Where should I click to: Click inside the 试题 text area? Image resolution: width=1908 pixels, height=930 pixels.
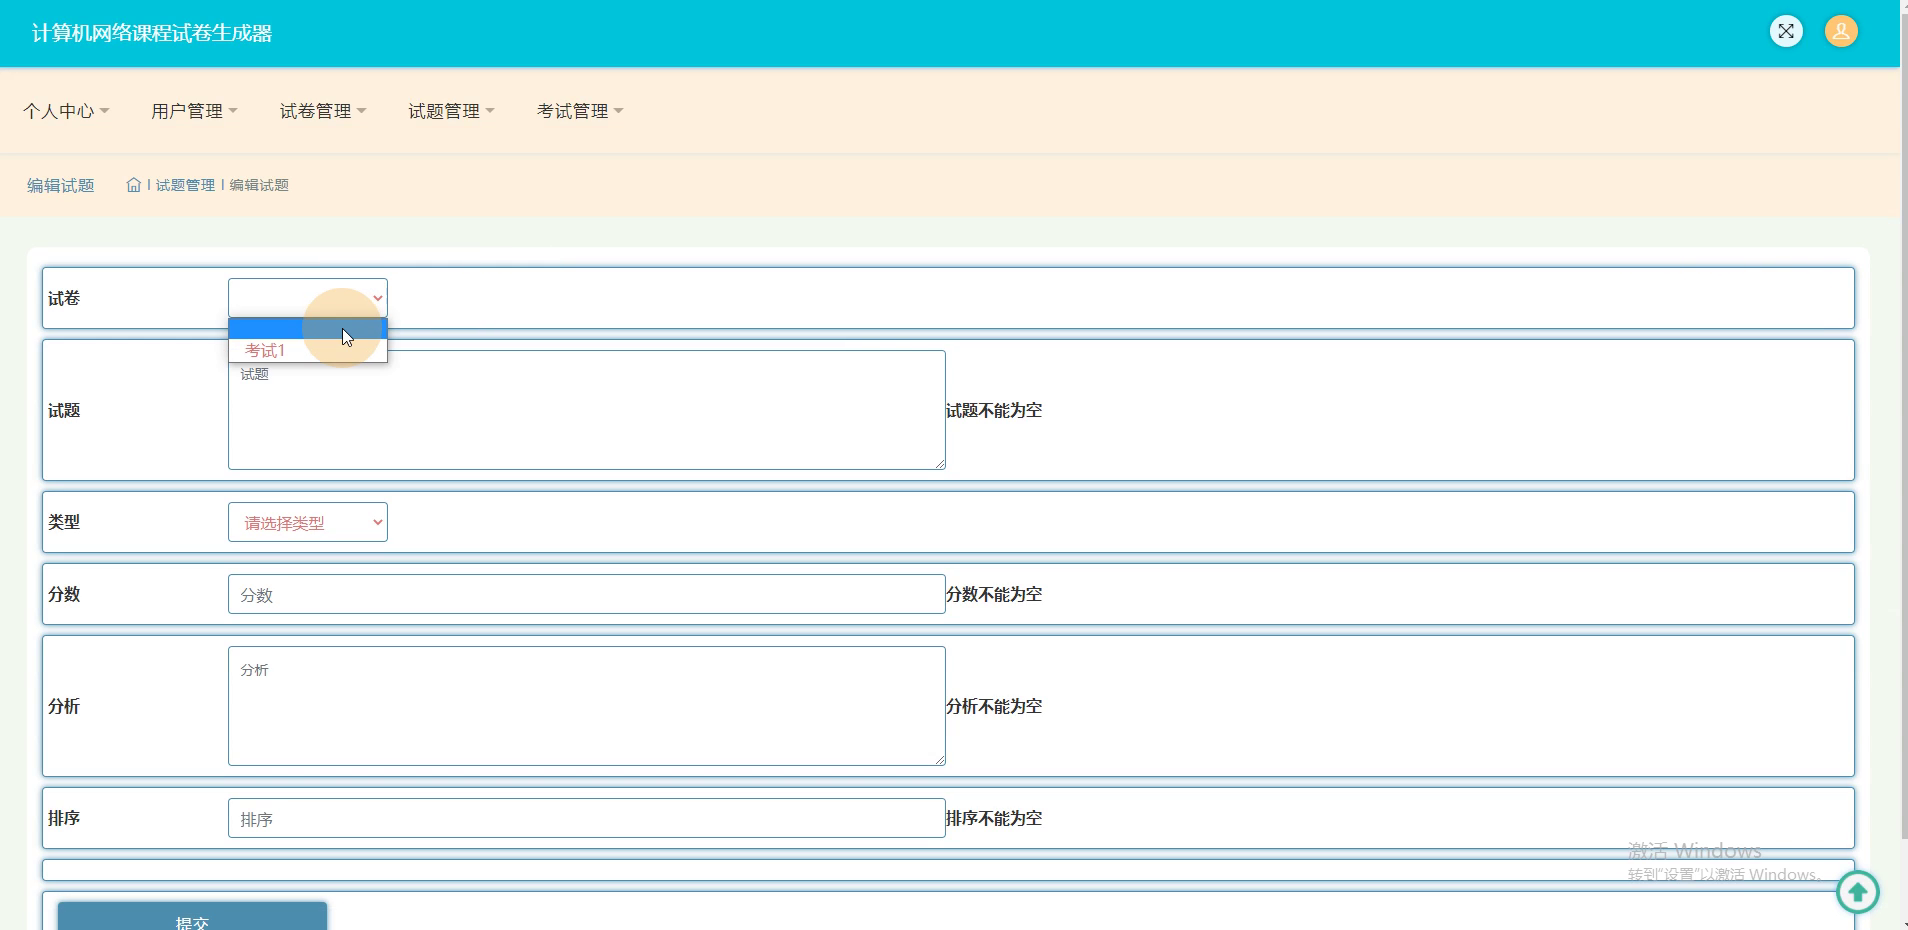587,410
